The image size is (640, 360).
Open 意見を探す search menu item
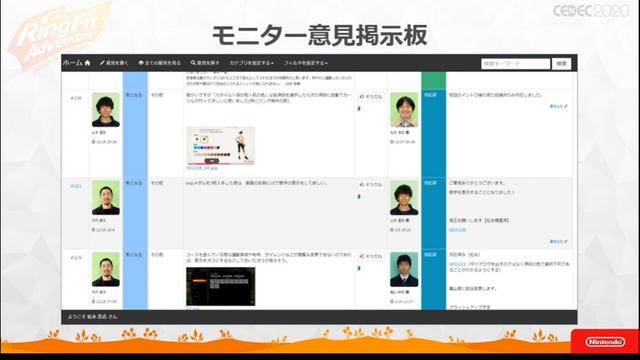[x=205, y=63]
